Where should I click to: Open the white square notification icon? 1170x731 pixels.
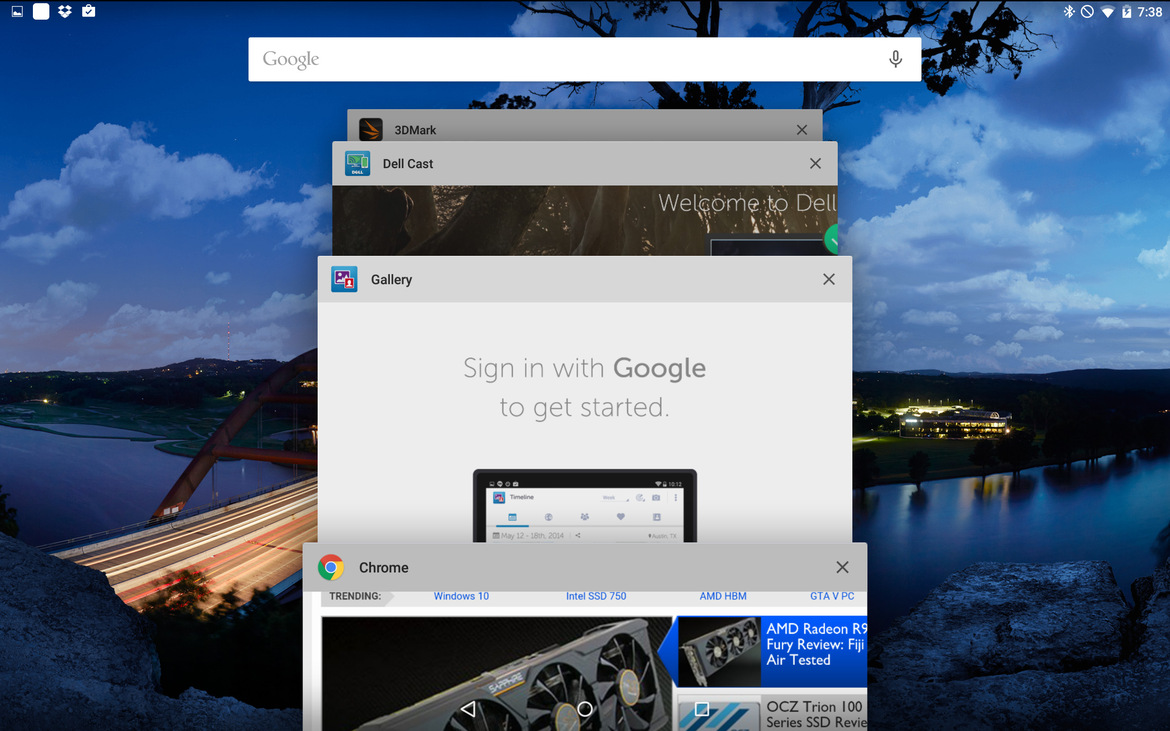click(41, 11)
